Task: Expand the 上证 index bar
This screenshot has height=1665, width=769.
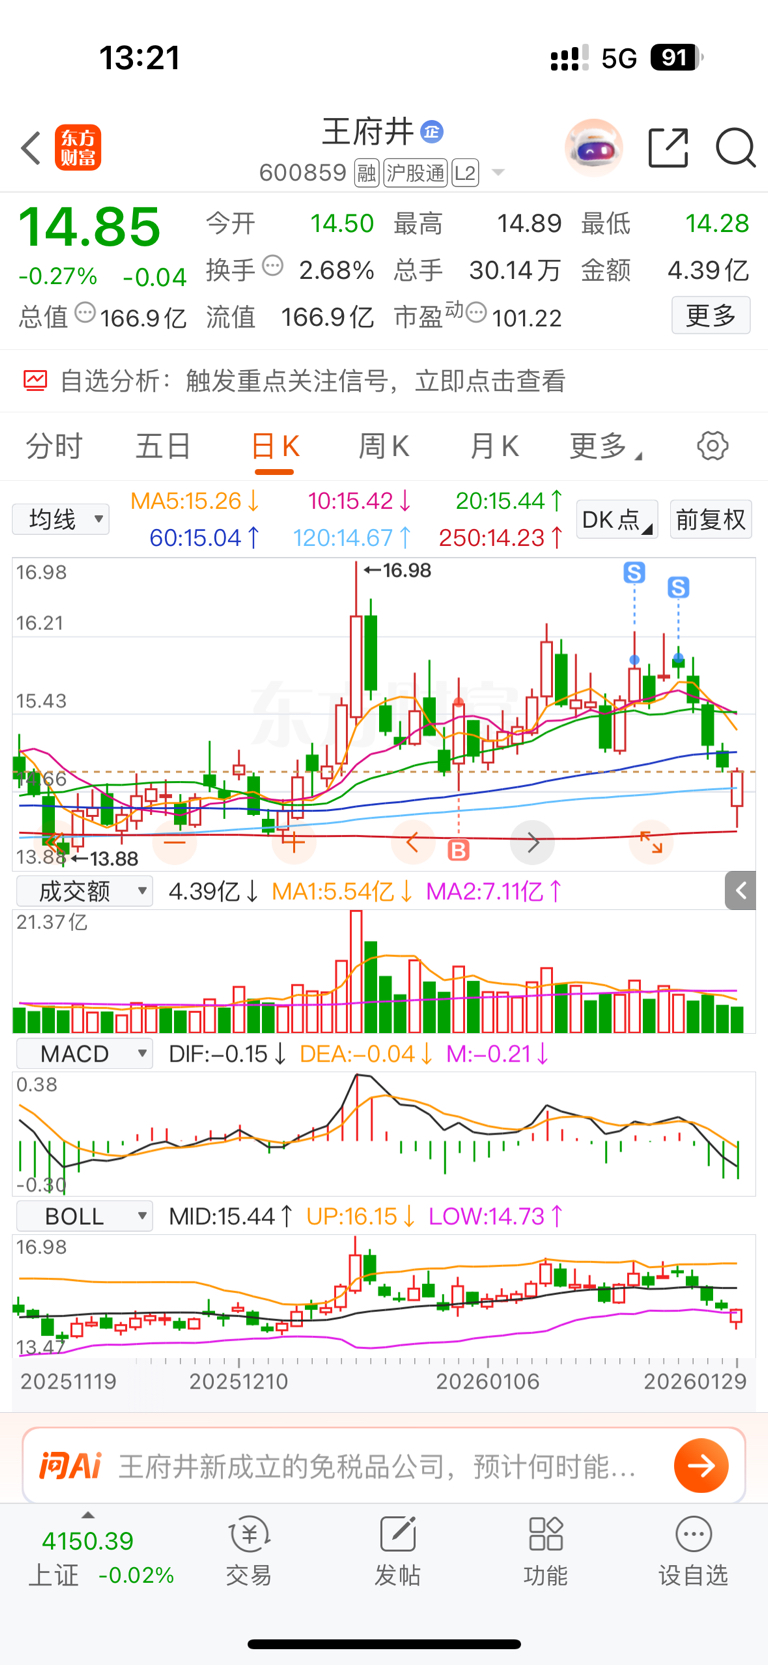Action: (88, 1515)
